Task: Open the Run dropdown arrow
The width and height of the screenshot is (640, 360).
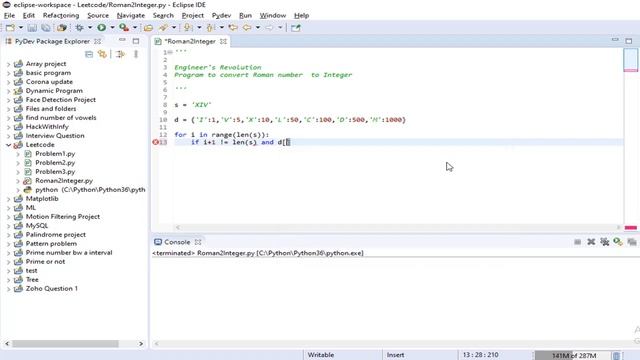Action: [x=112, y=28]
